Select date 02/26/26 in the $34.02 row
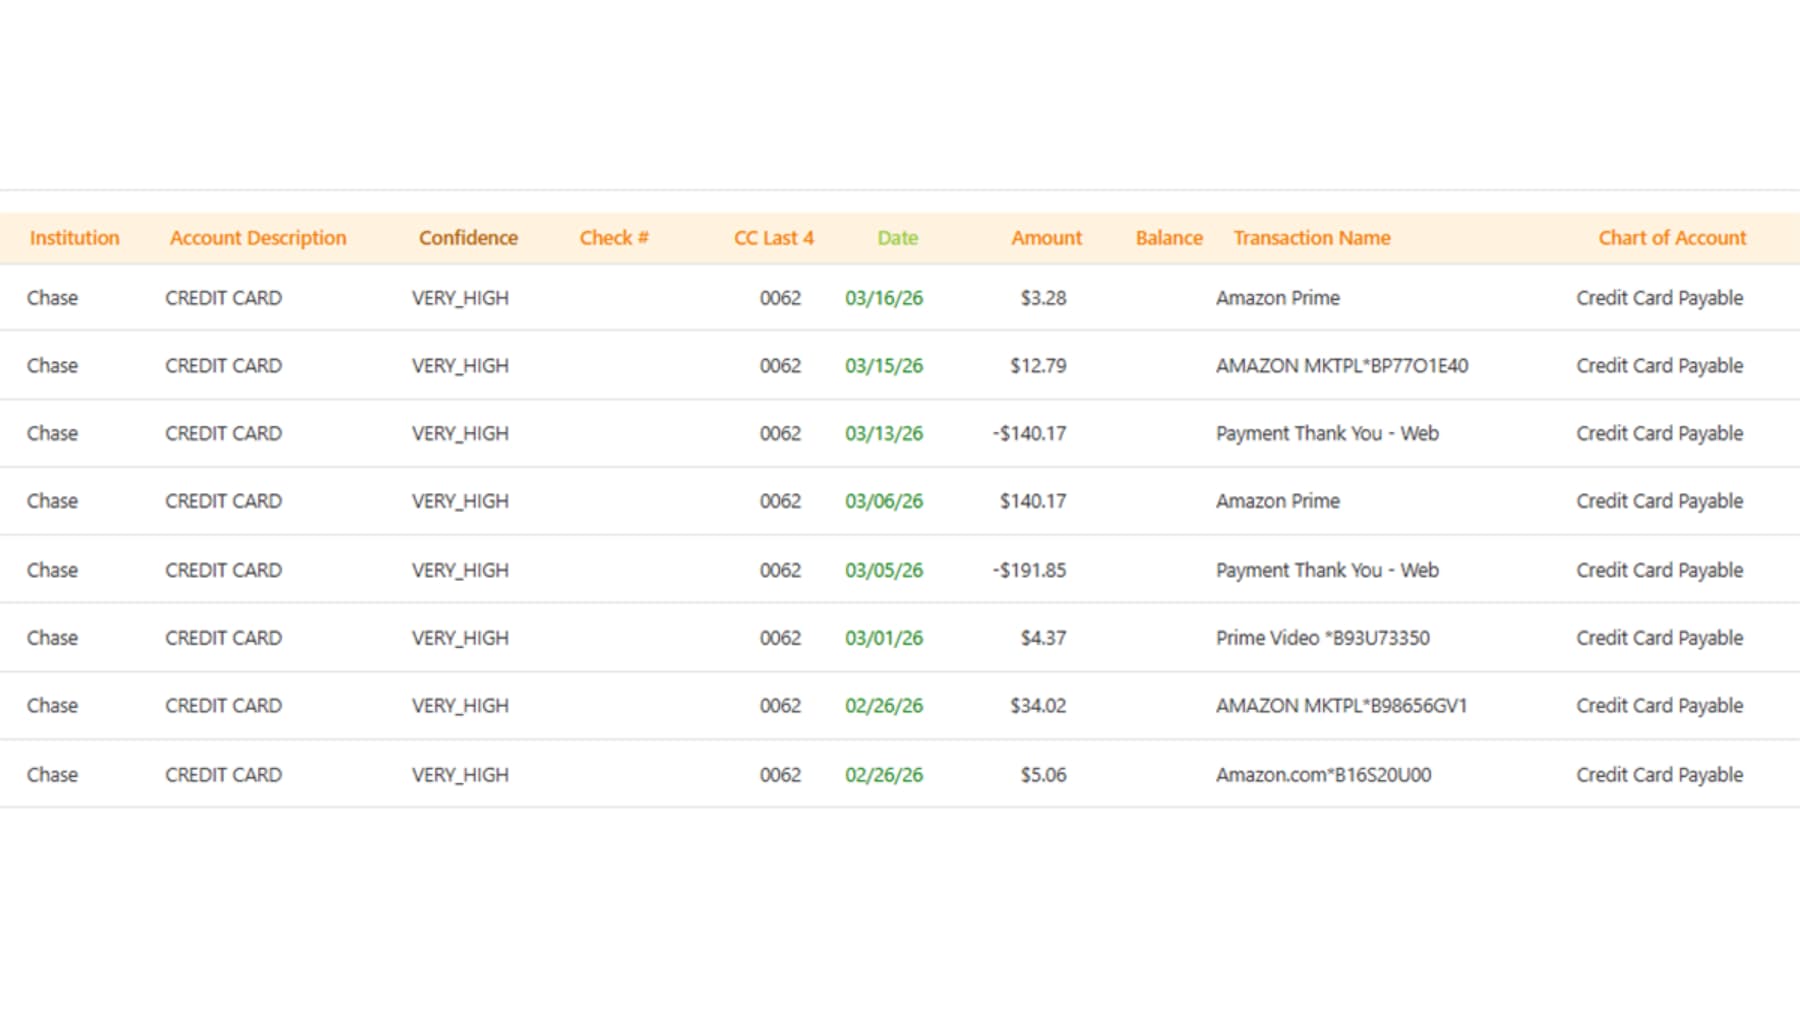Viewport: 1800px width, 1013px height. 884,706
